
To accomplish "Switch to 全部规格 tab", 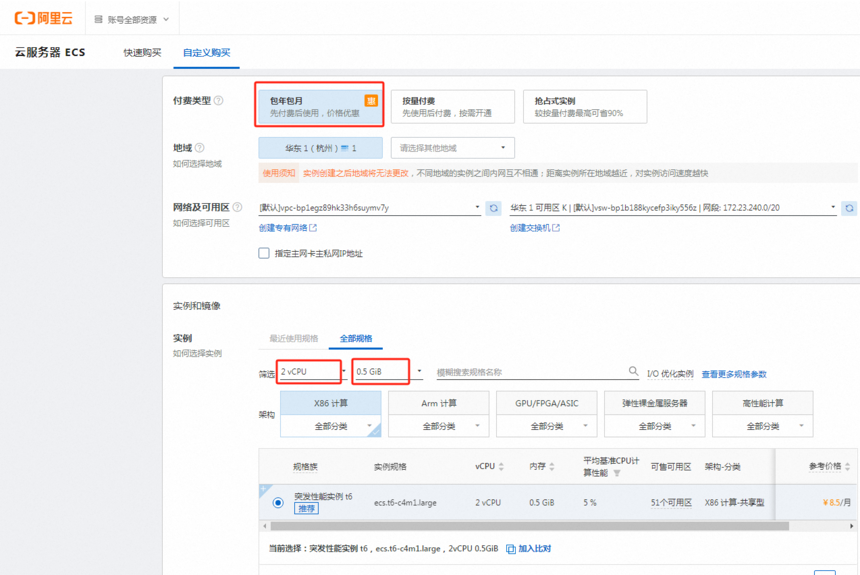I will pyautogui.click(x=356, y=339).
